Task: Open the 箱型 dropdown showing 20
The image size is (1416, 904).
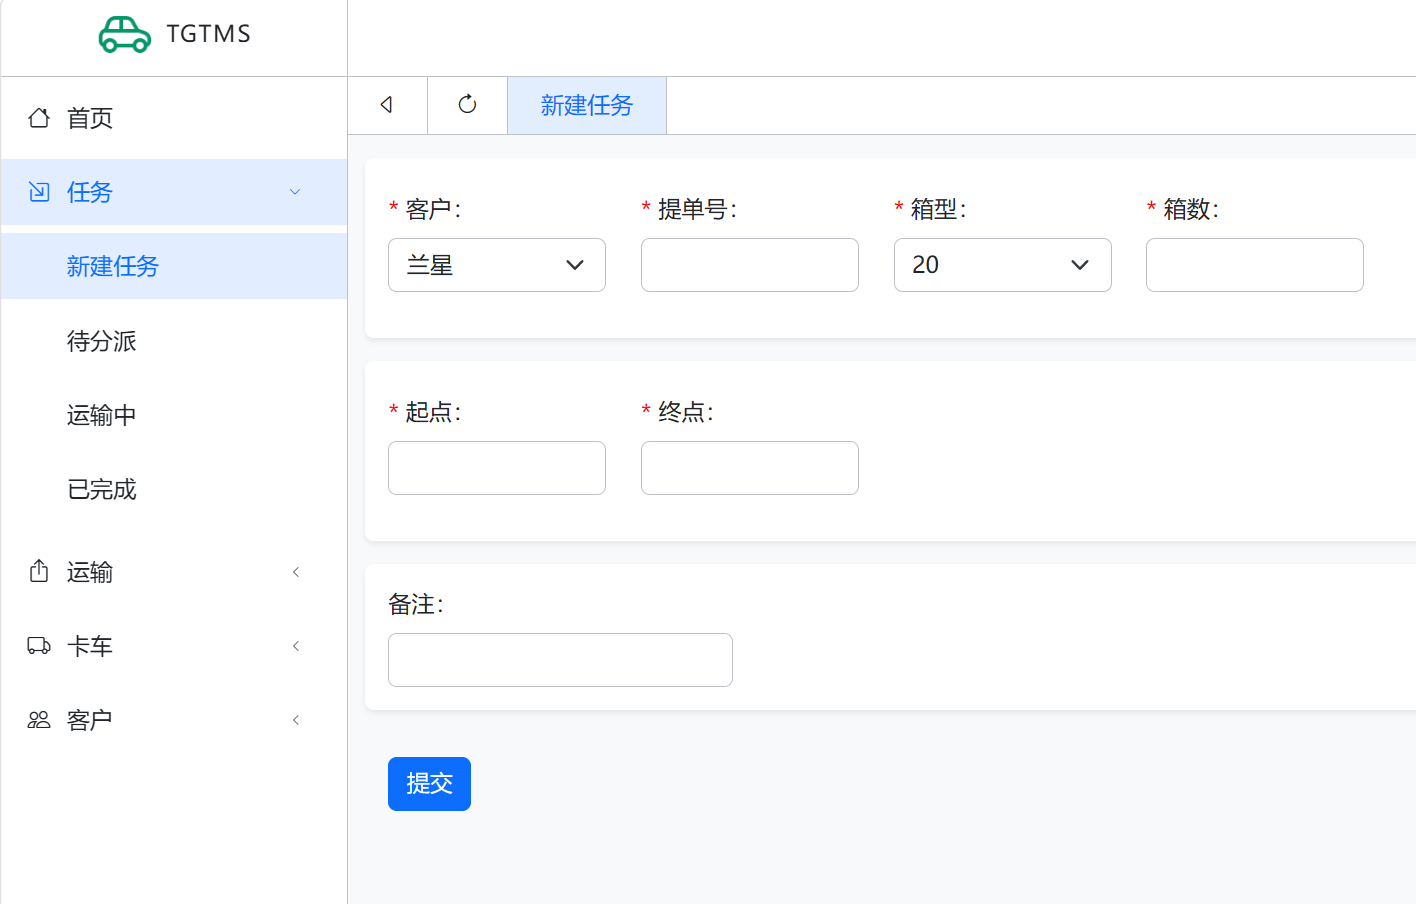Action: point(1003,265)
